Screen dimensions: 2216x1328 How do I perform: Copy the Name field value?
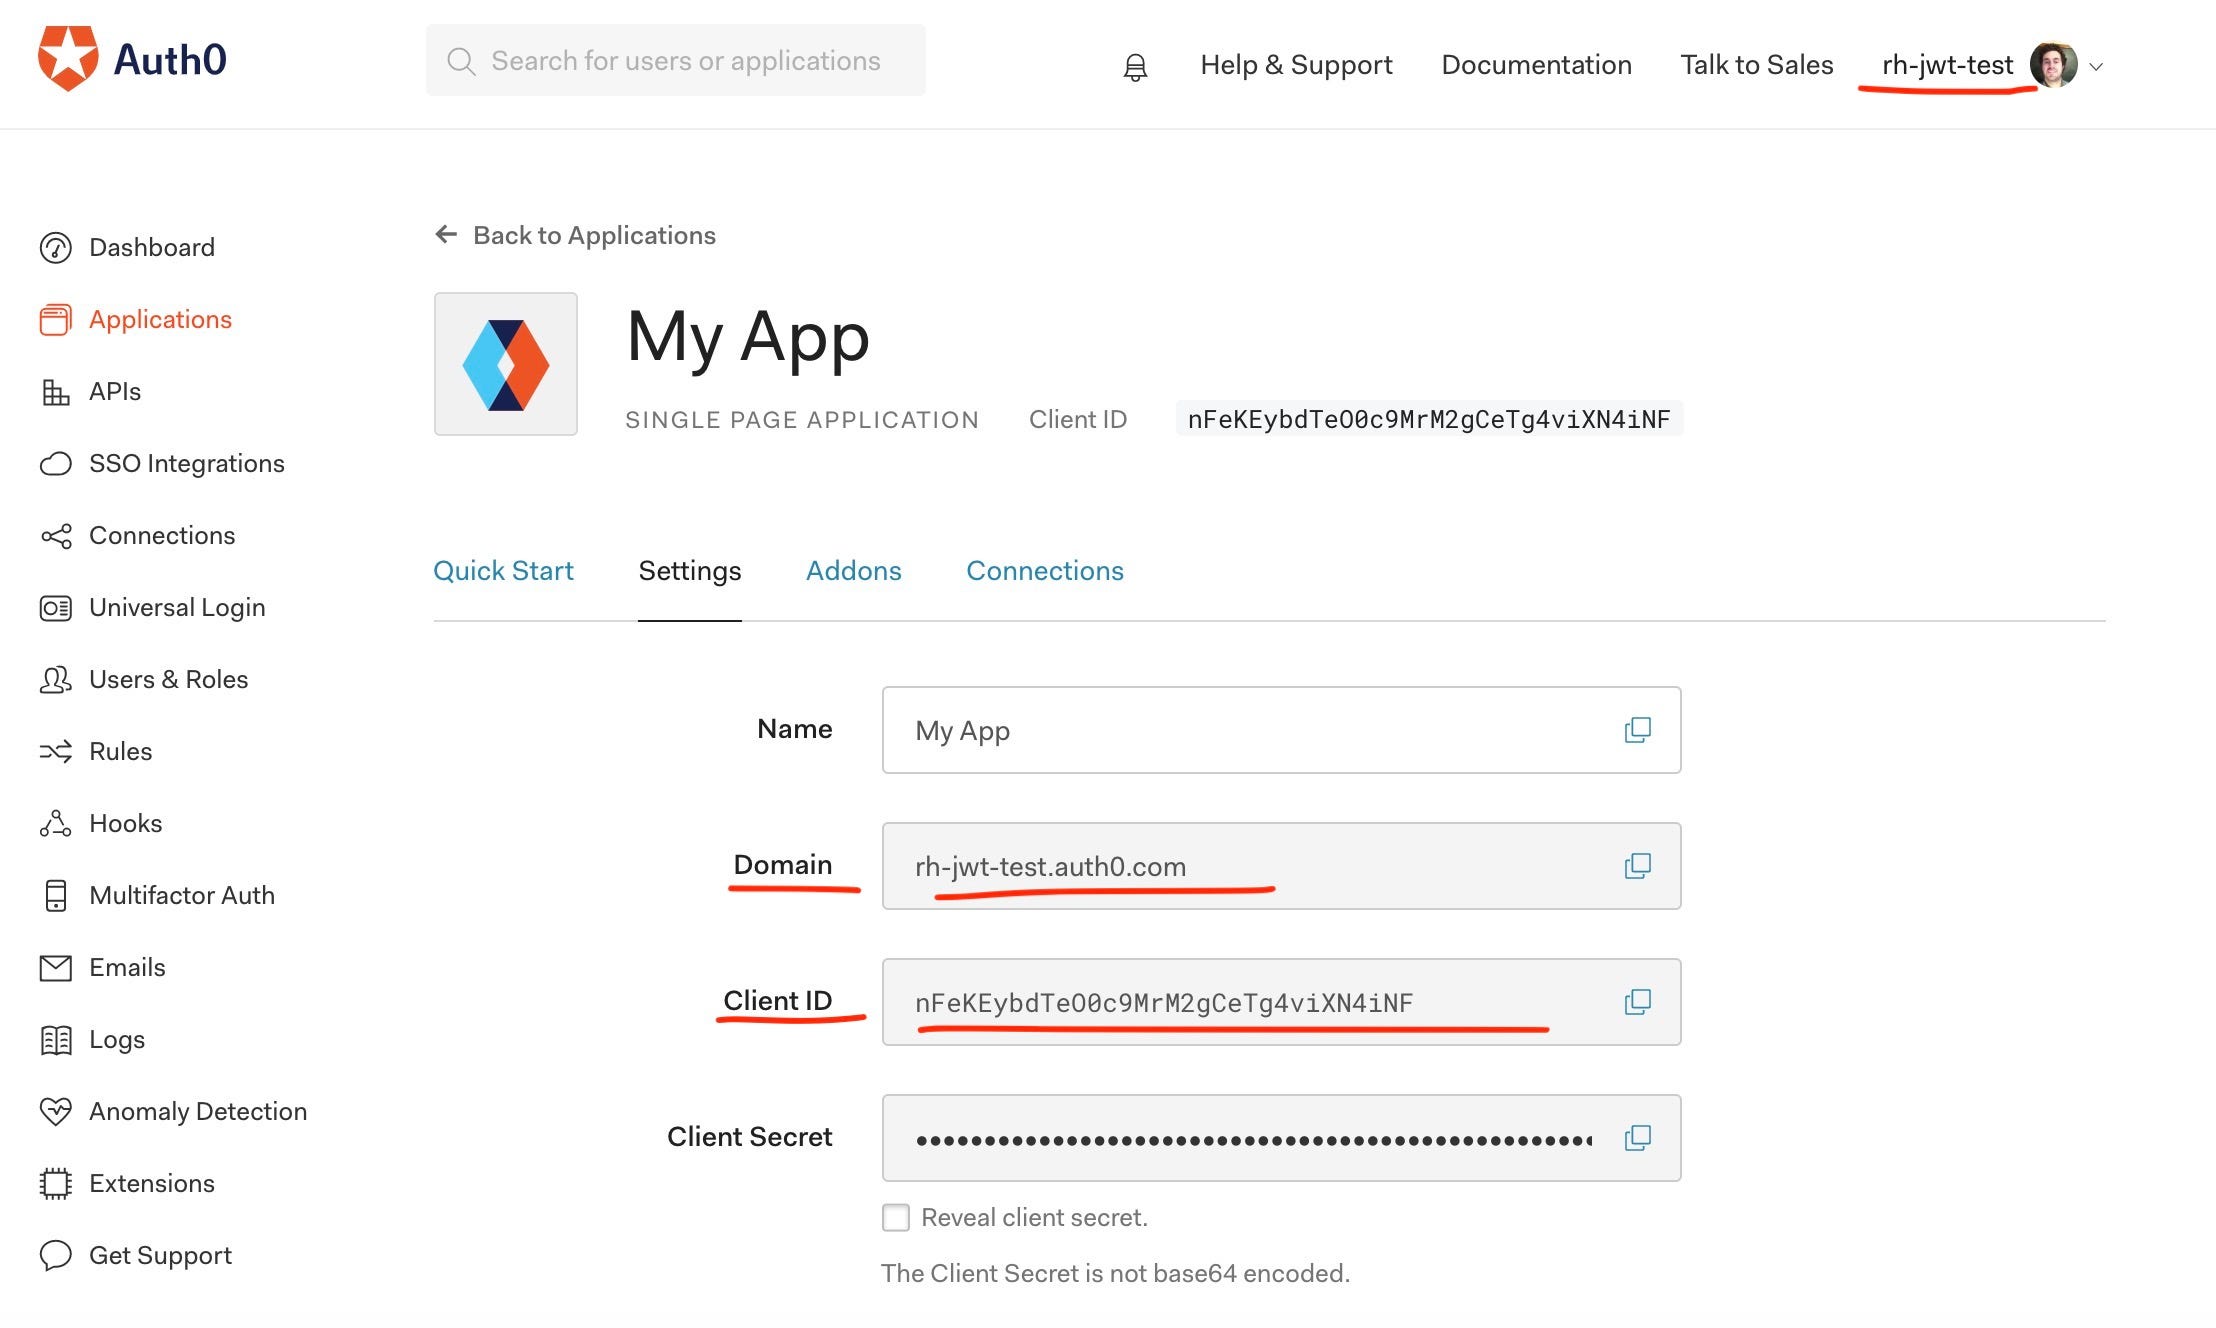pyautogui.click(x=1637, y=730)
